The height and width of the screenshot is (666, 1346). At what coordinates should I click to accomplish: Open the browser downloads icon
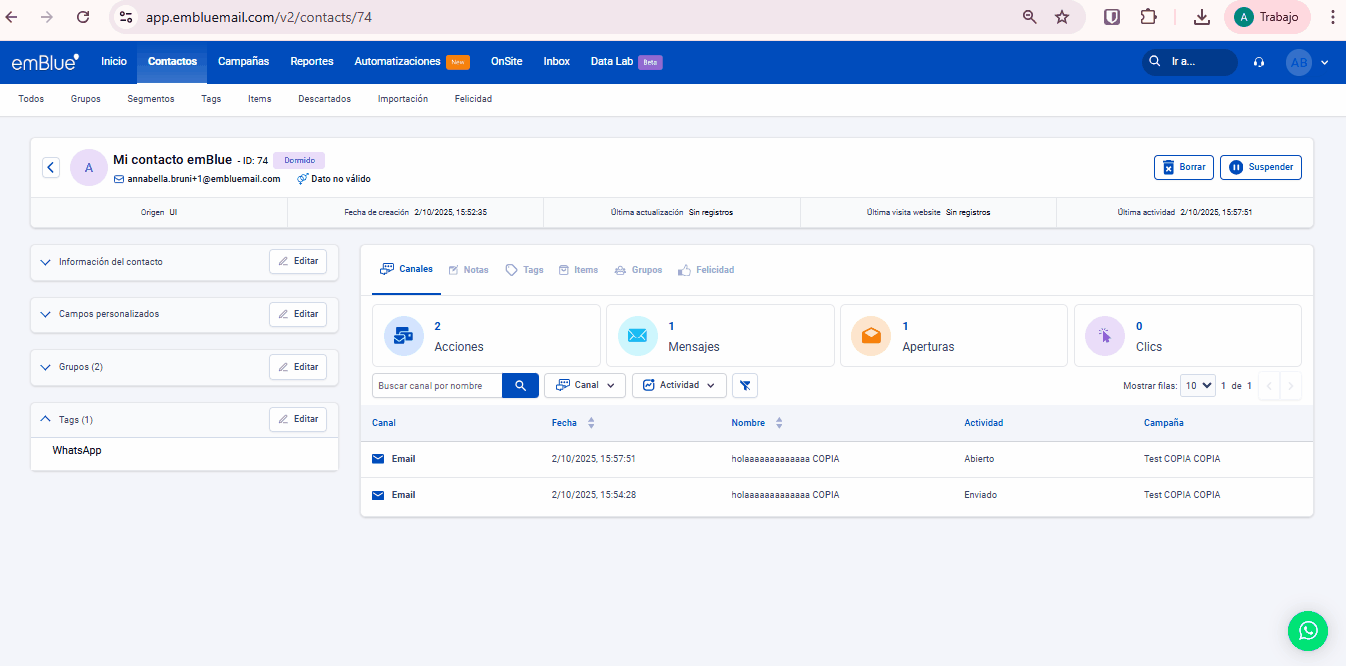(x=1201, y=17)
